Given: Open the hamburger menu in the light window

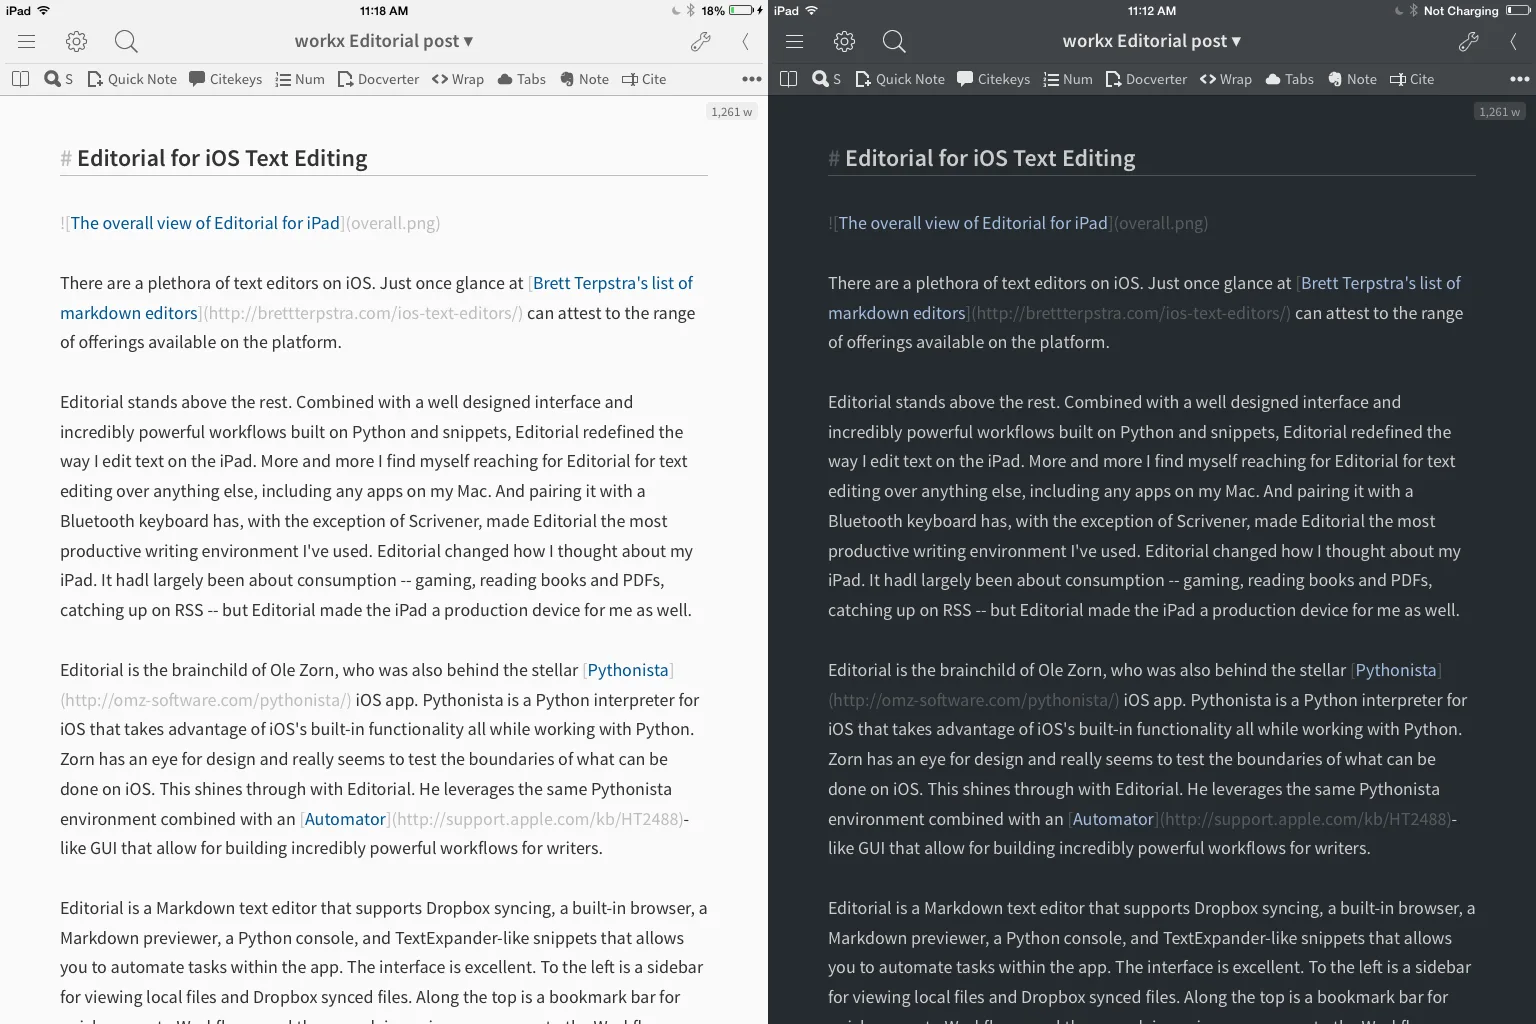Looking at the screenshot, I should (27, 41).
